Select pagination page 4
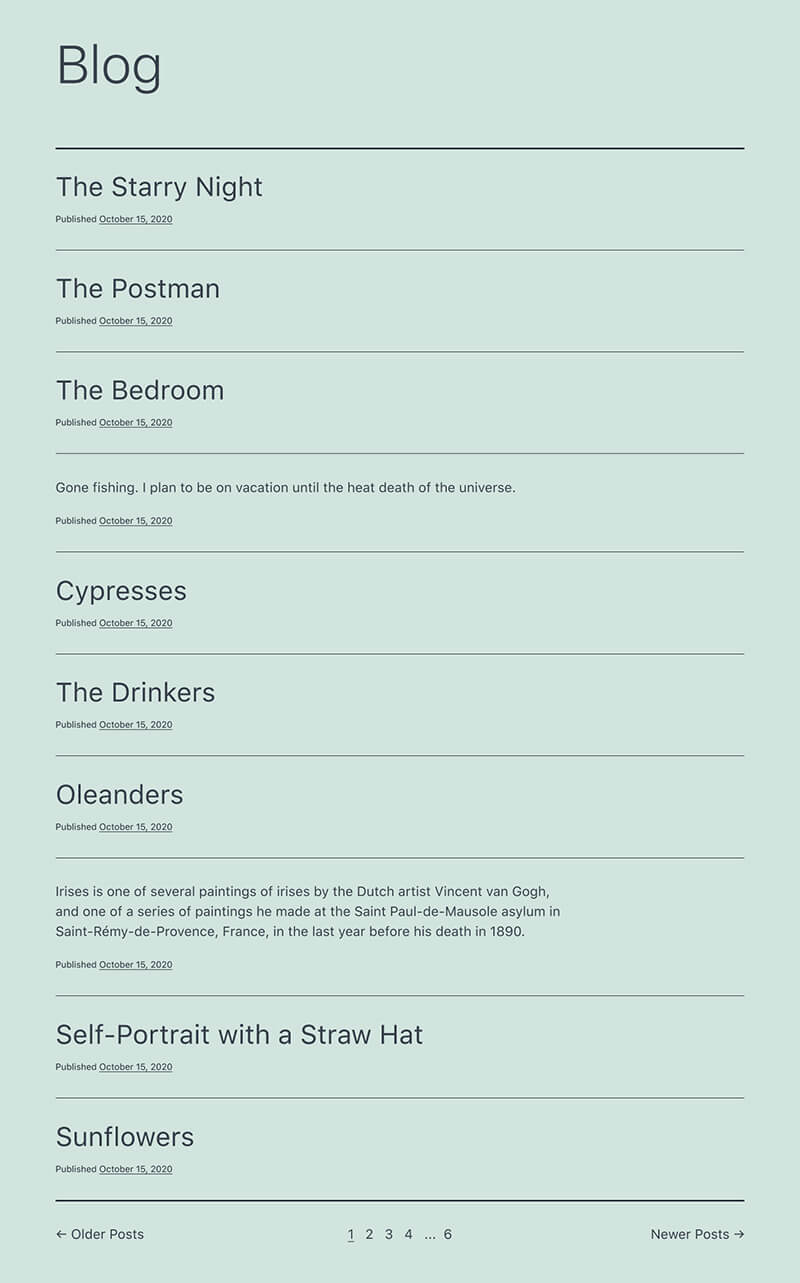Viewport: 800px width, 1283px height. click(408, 1234)
